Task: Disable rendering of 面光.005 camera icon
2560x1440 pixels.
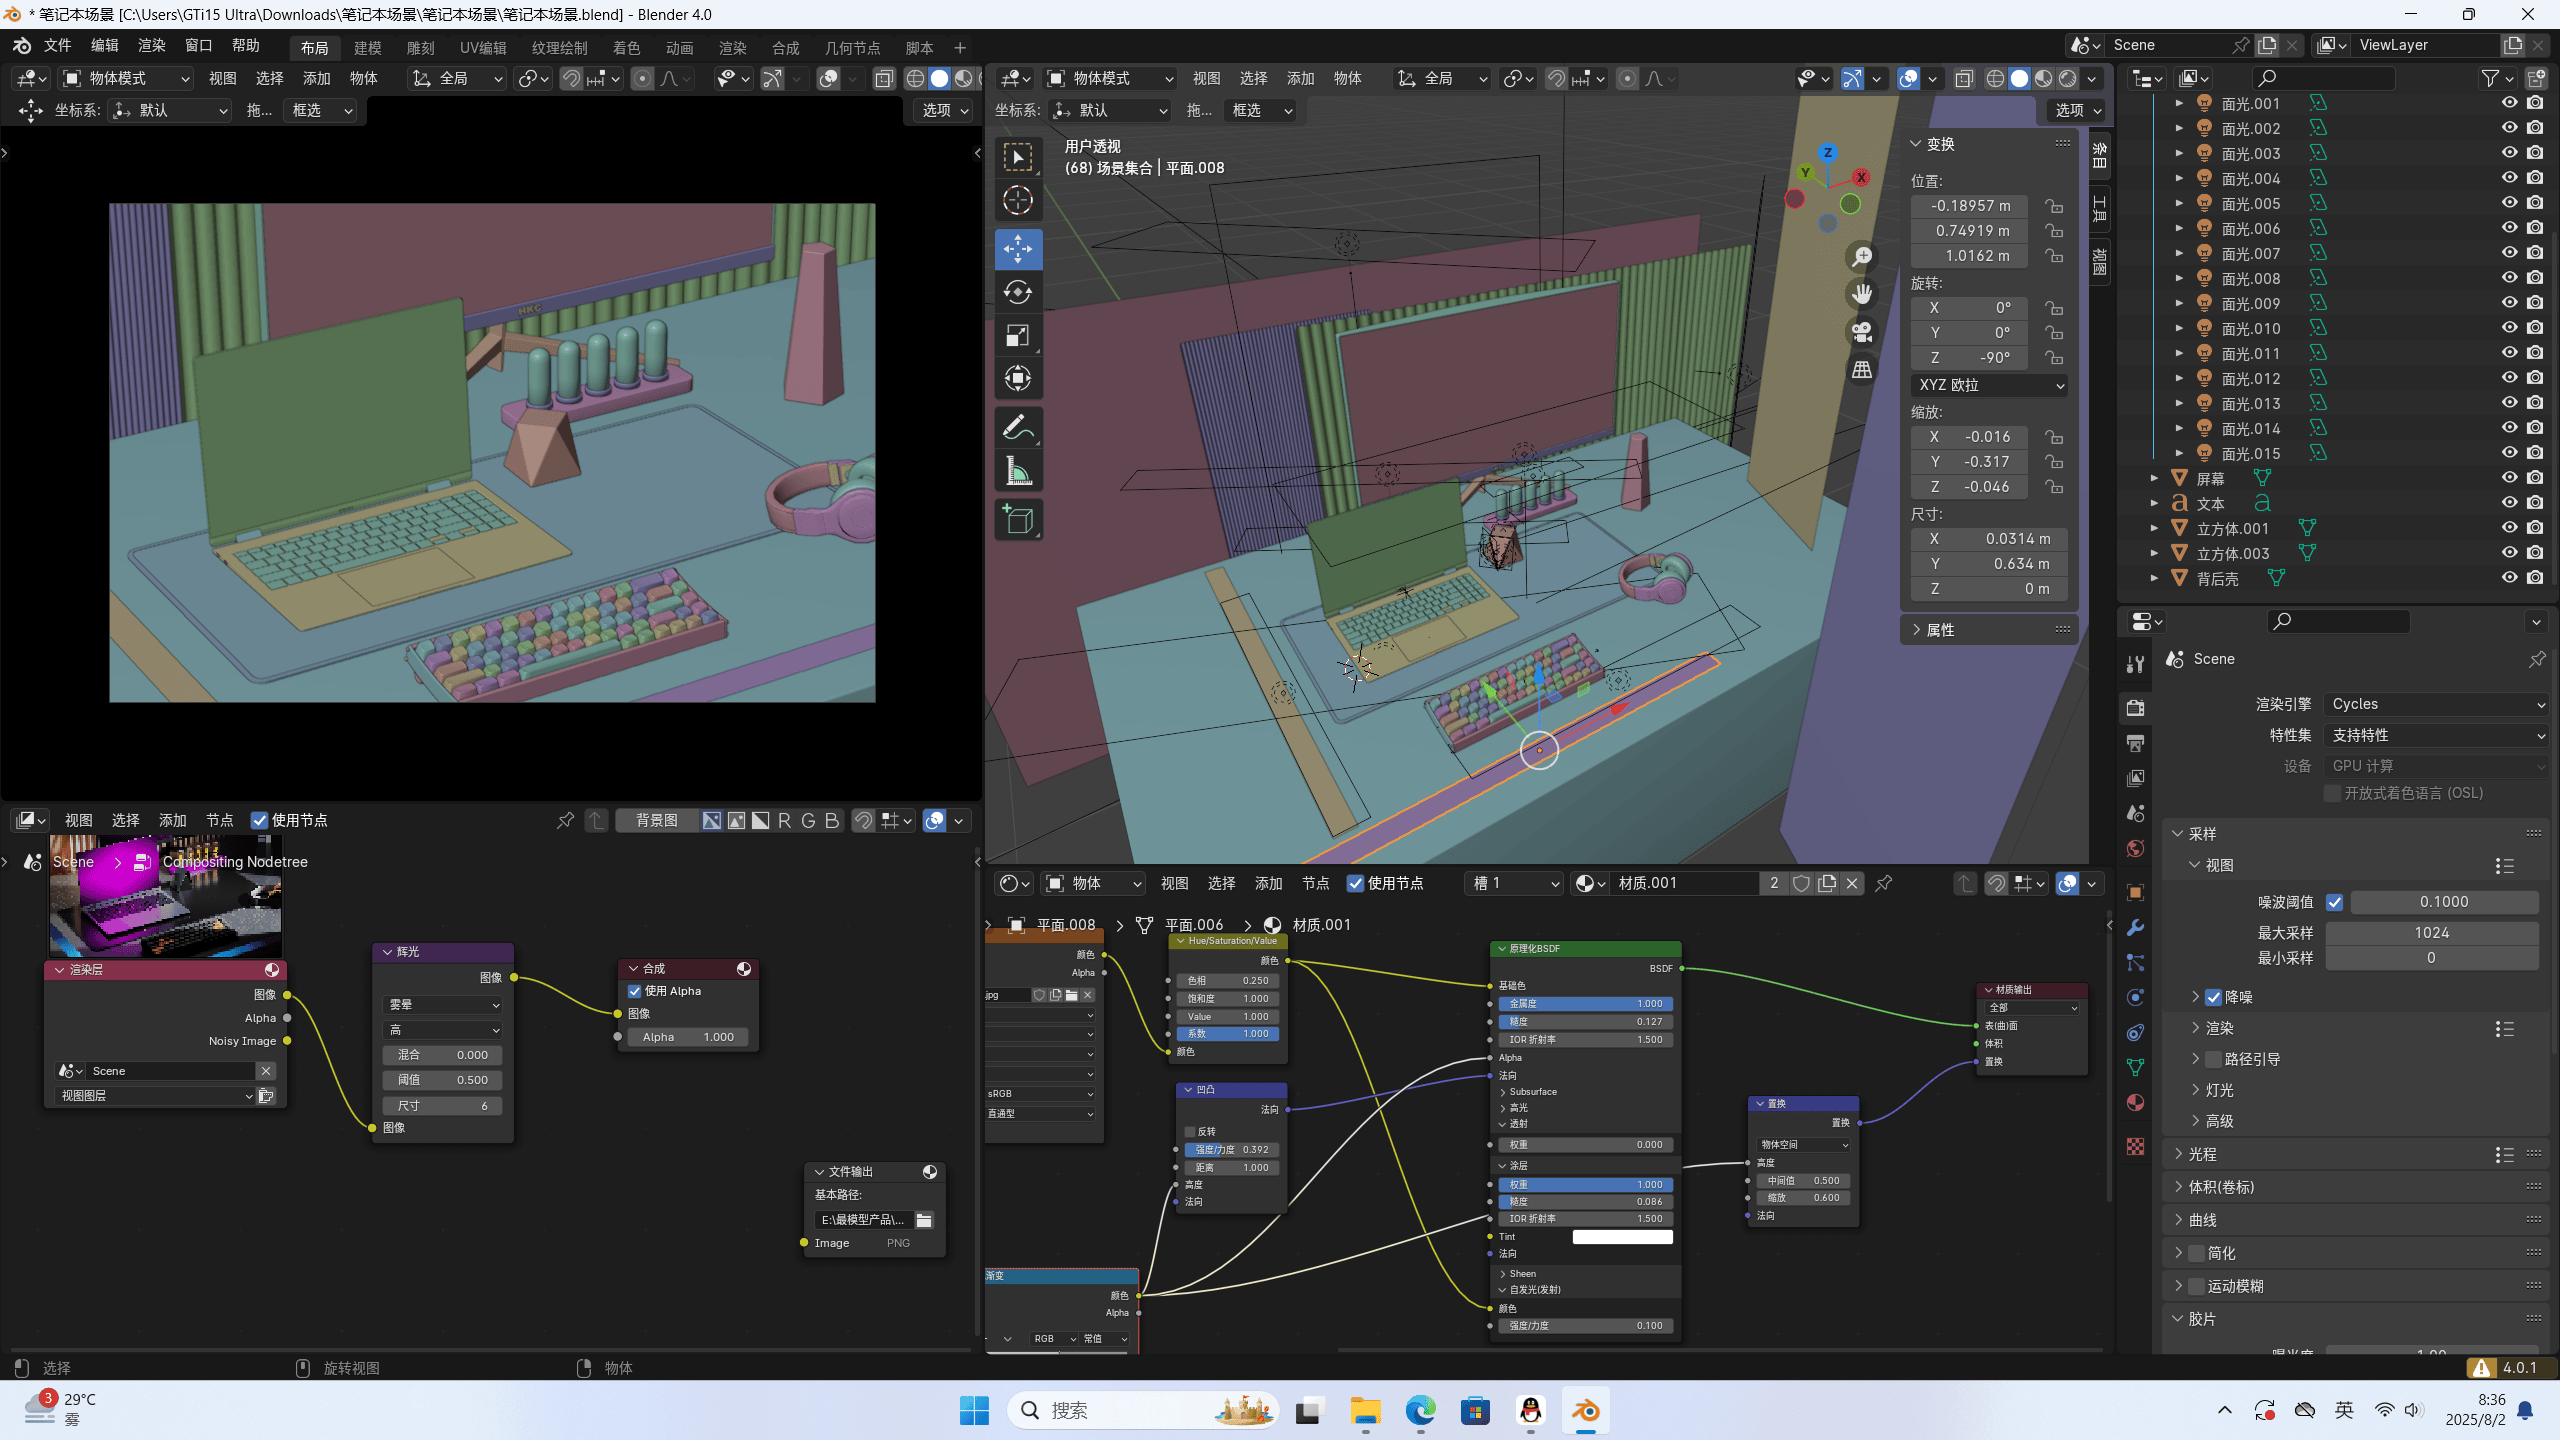Action: tap(2535, 203)
